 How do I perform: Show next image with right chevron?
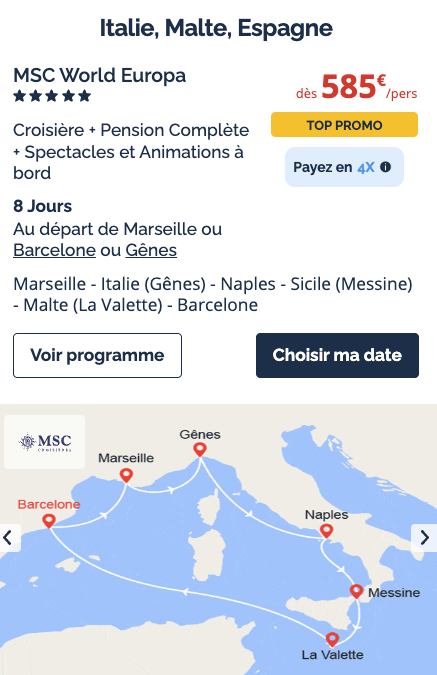[425, 538]
